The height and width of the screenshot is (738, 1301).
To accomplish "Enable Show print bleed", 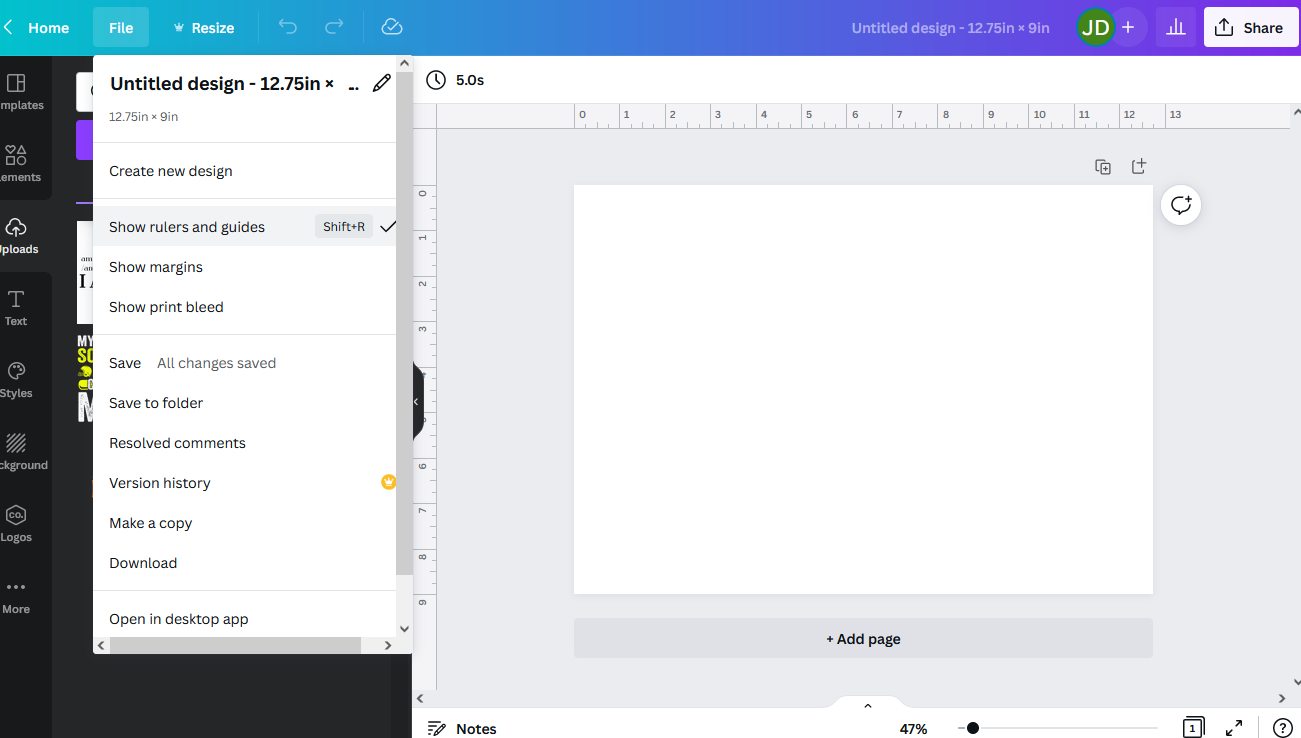I will pyautogui.click(x=166, y=306).
